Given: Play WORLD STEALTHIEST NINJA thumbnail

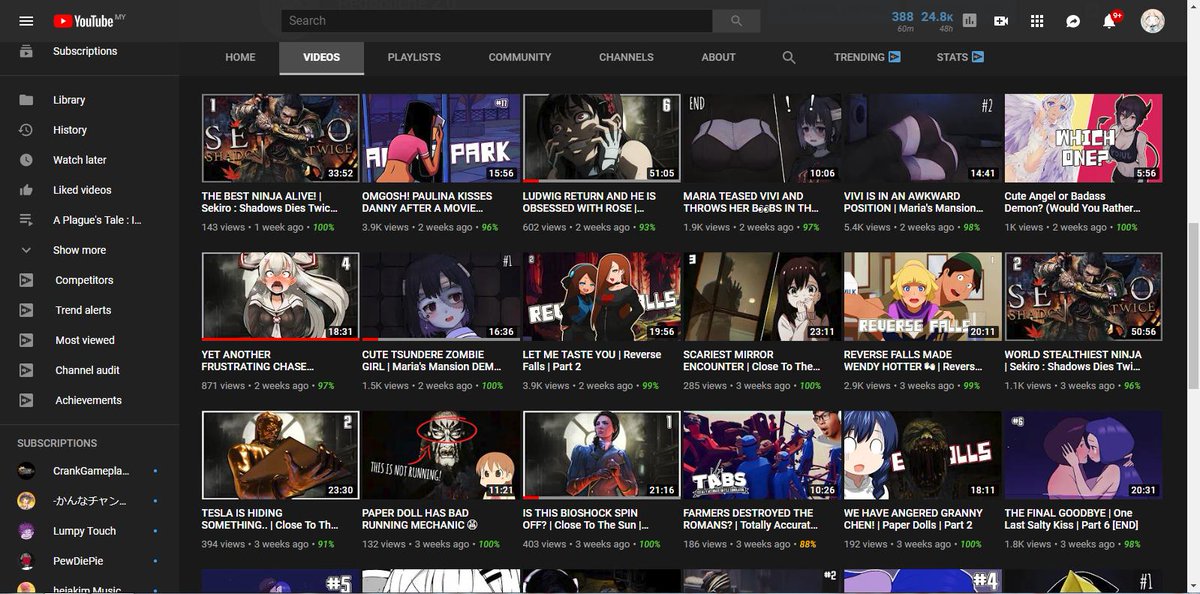Looking at the screenshot, I should pos(1083,296).
